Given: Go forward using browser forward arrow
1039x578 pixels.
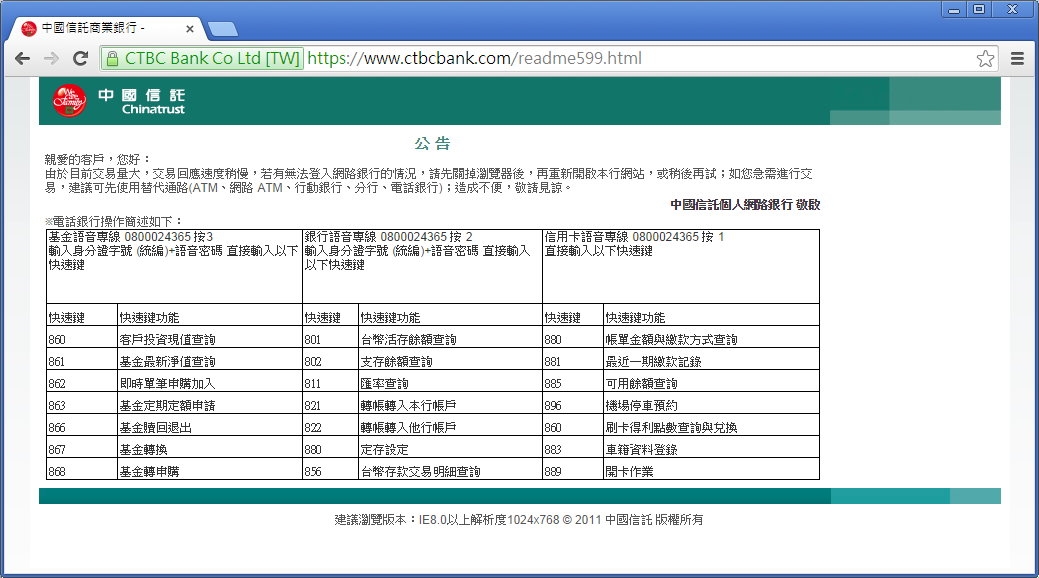Looking at the screenshot, I should tap(51, 58).
